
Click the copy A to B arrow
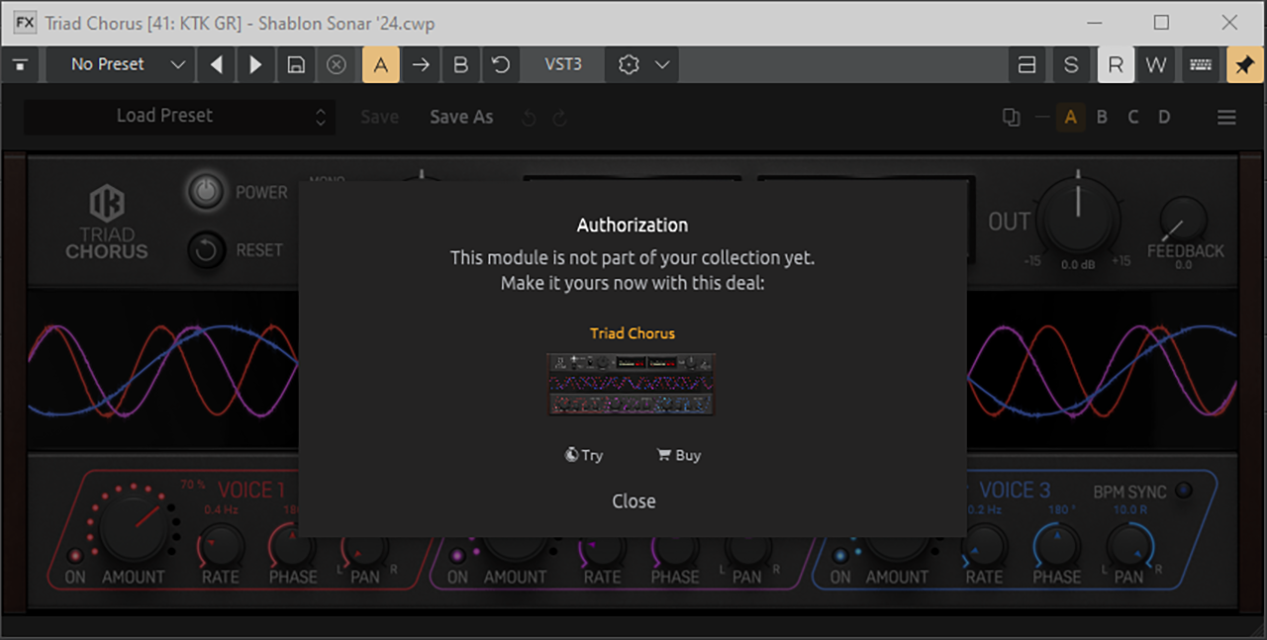421,65
